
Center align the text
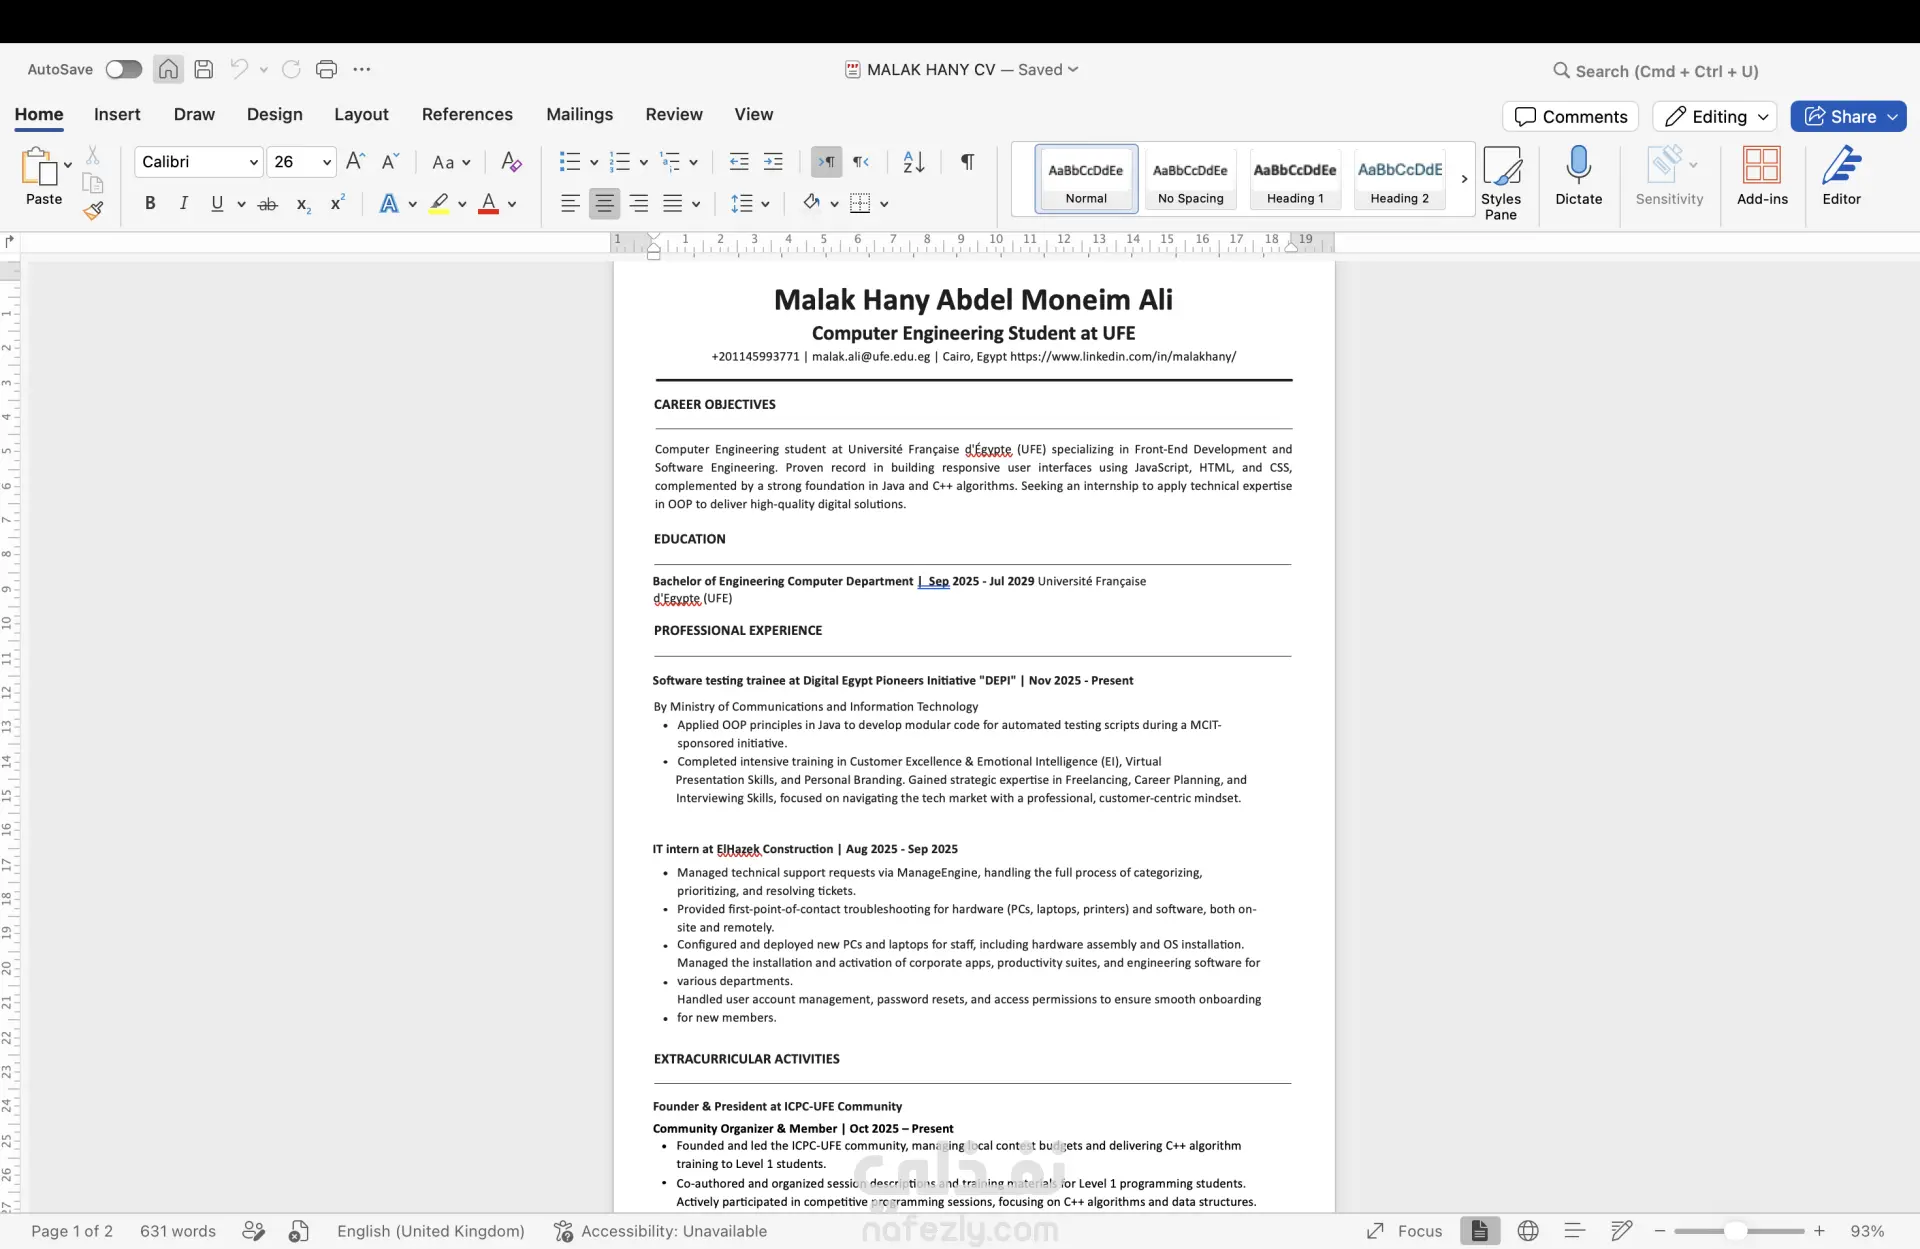(x=604, y=203)
